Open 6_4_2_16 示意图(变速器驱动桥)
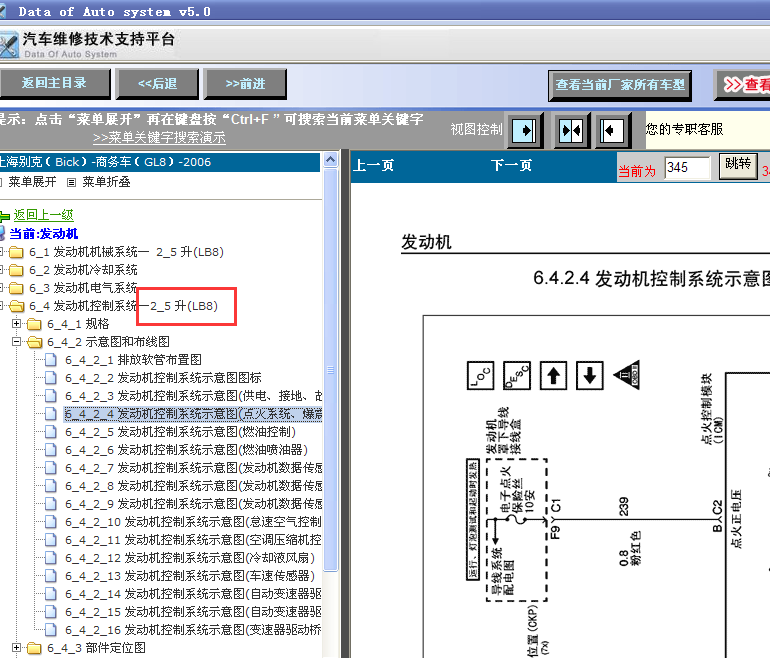The width and height of the screenshot is (770, 658). (193, 630)
